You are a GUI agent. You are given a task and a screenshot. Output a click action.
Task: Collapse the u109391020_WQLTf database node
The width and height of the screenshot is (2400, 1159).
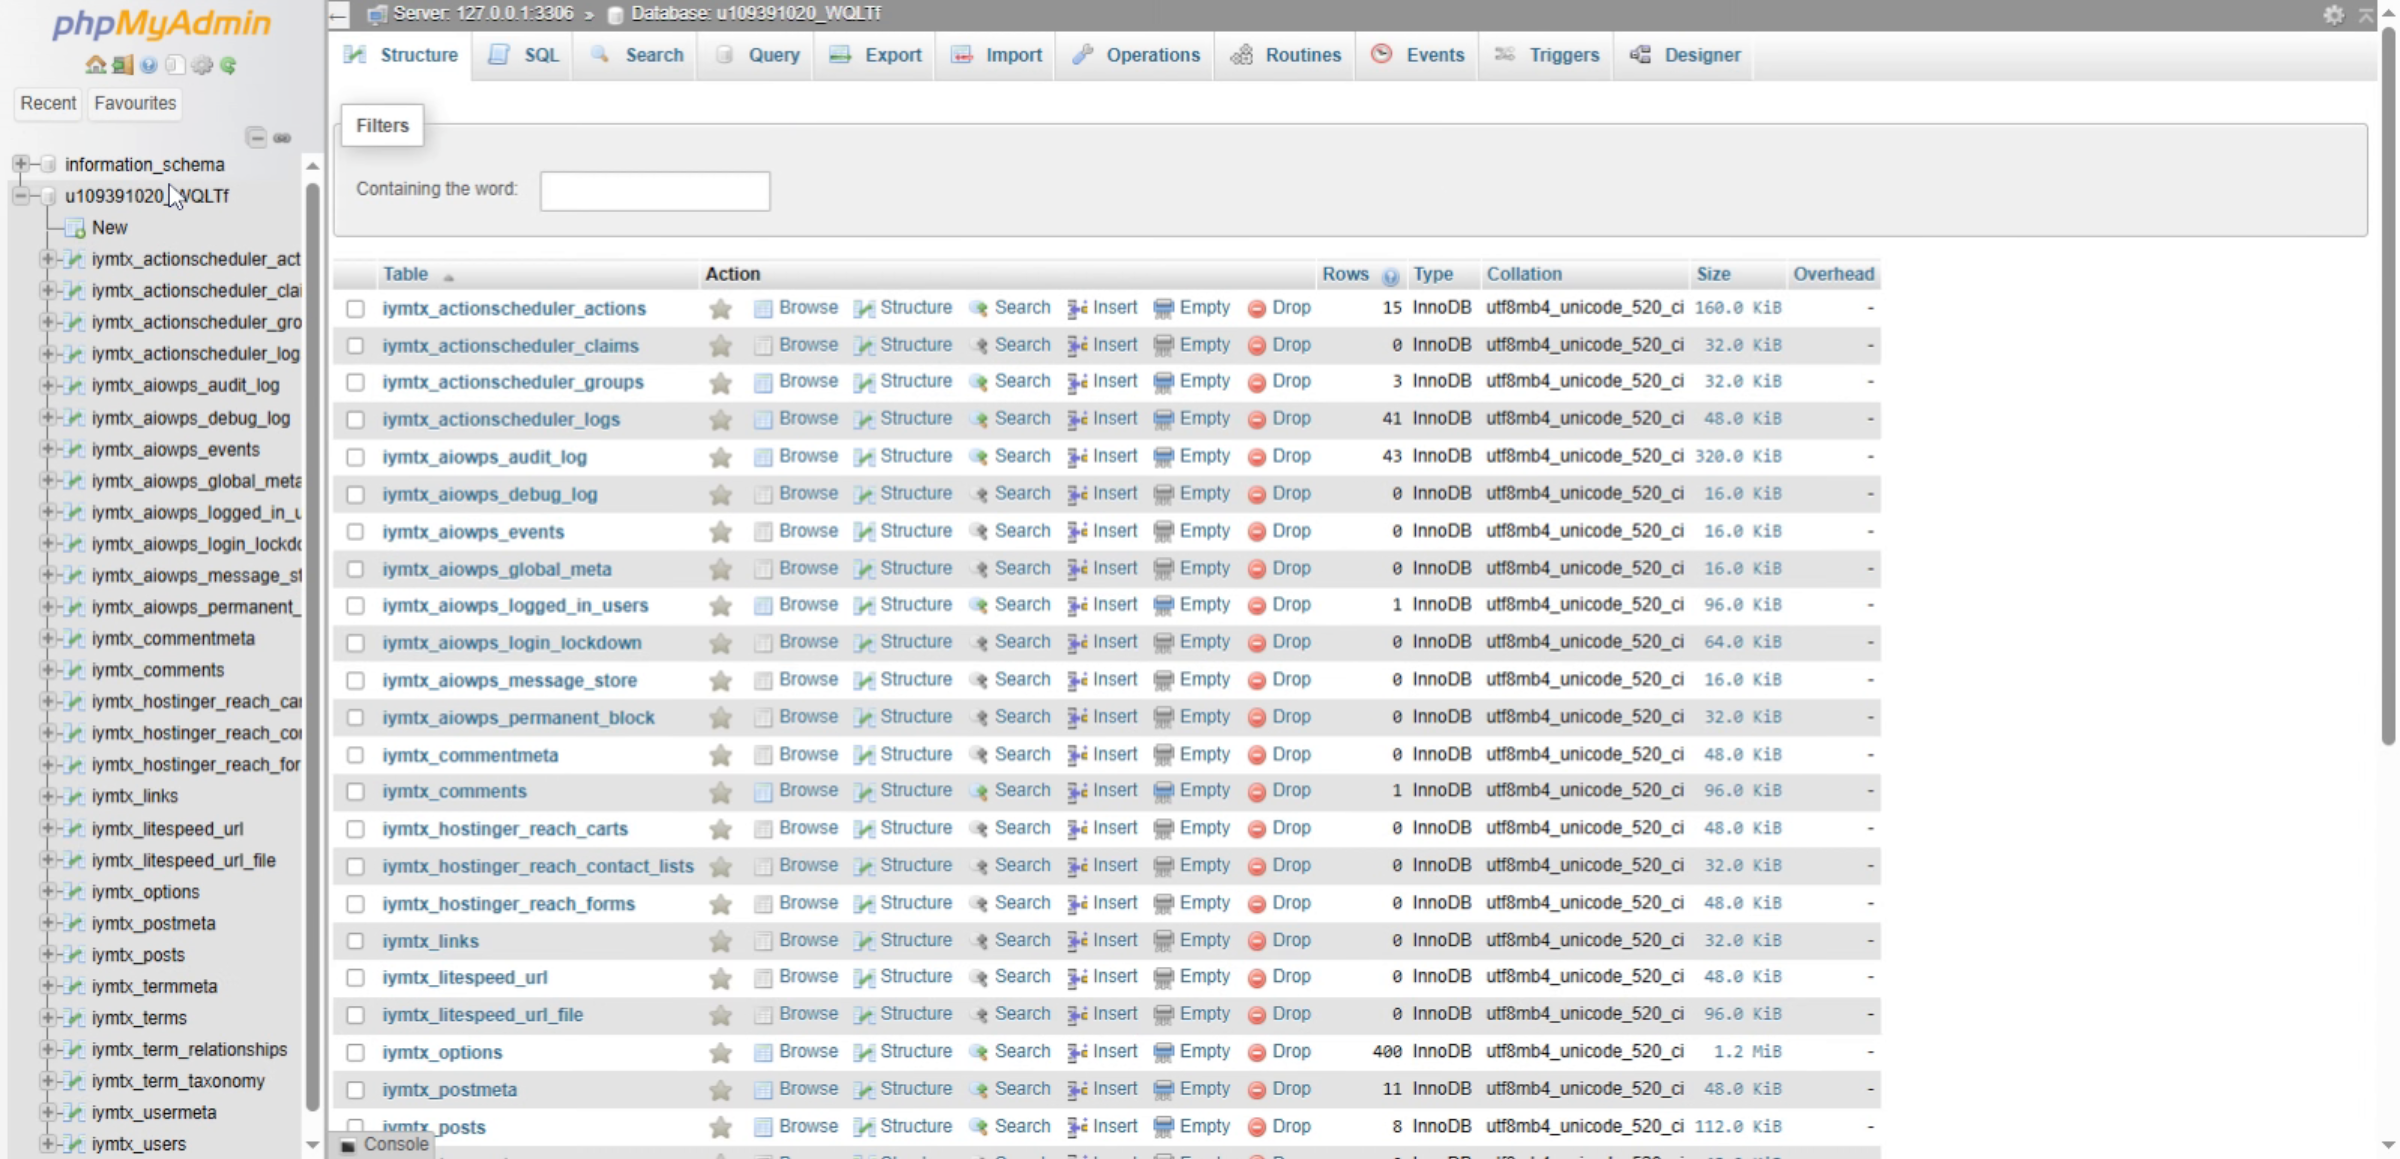coord(21,196)
